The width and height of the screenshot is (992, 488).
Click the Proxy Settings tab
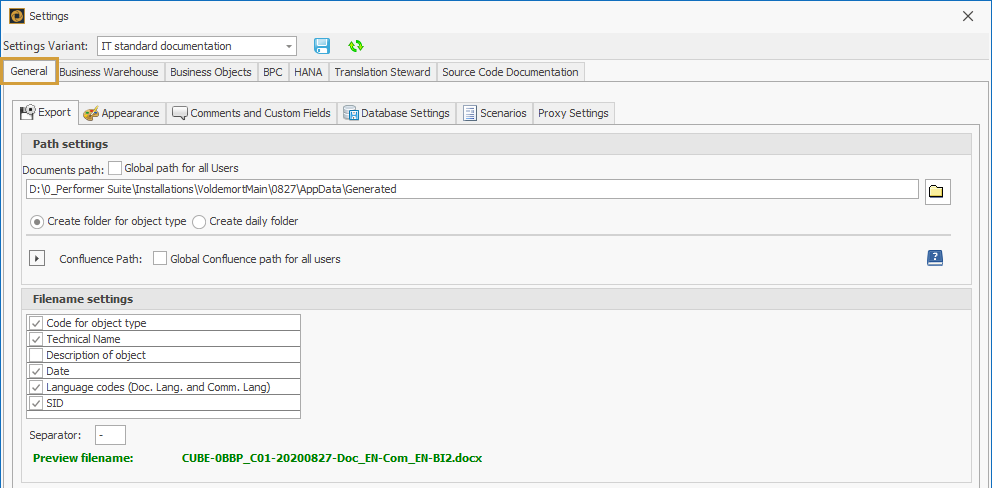(573, 113)
